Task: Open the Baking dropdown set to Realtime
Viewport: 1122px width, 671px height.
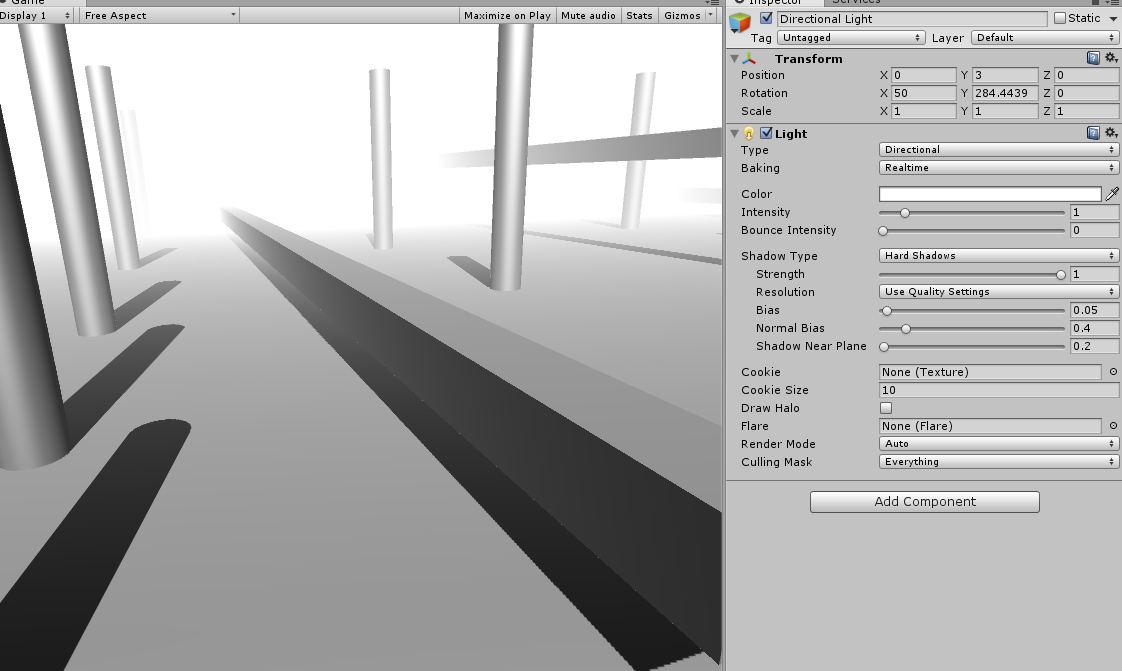Action: 998,167
